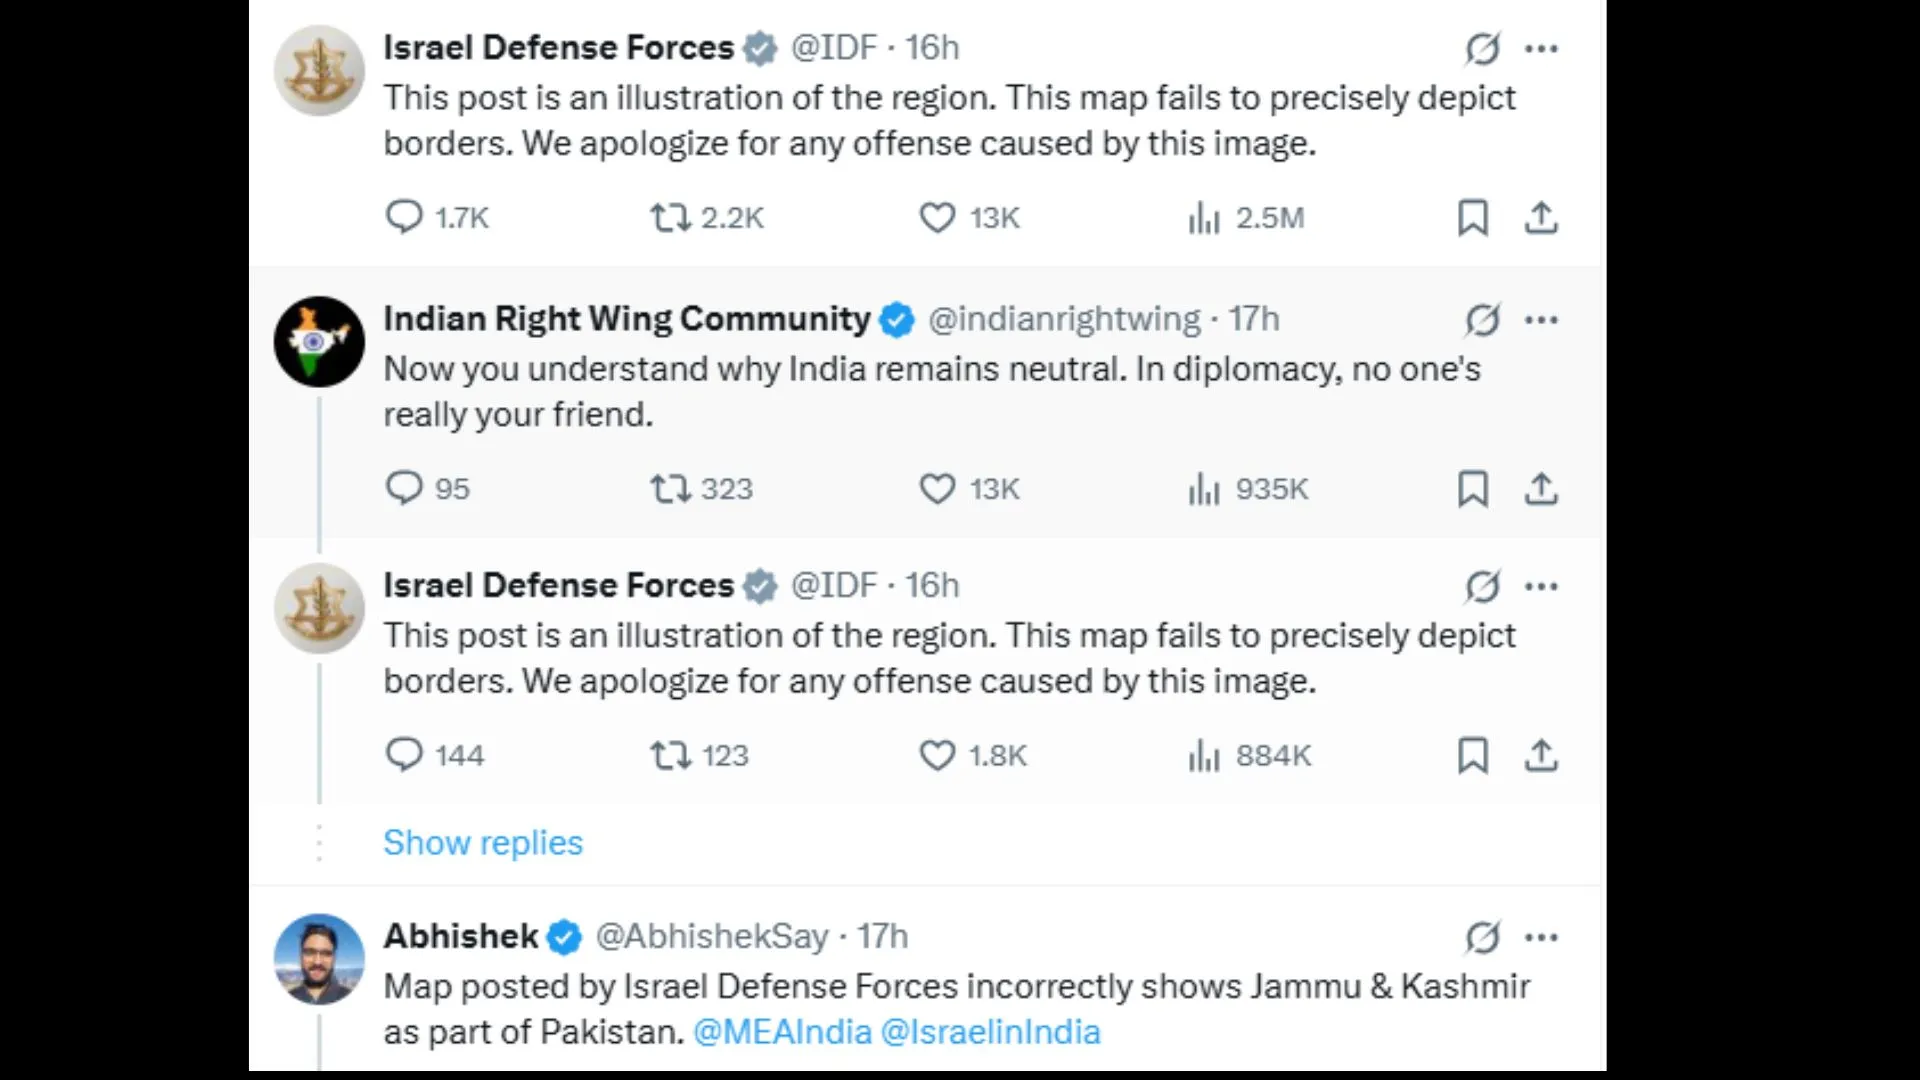Screen dimensions: 1920x1080
Task: Repost the Indian Right Wing post with 323 reposts
Action: click(x=670, y=489)
